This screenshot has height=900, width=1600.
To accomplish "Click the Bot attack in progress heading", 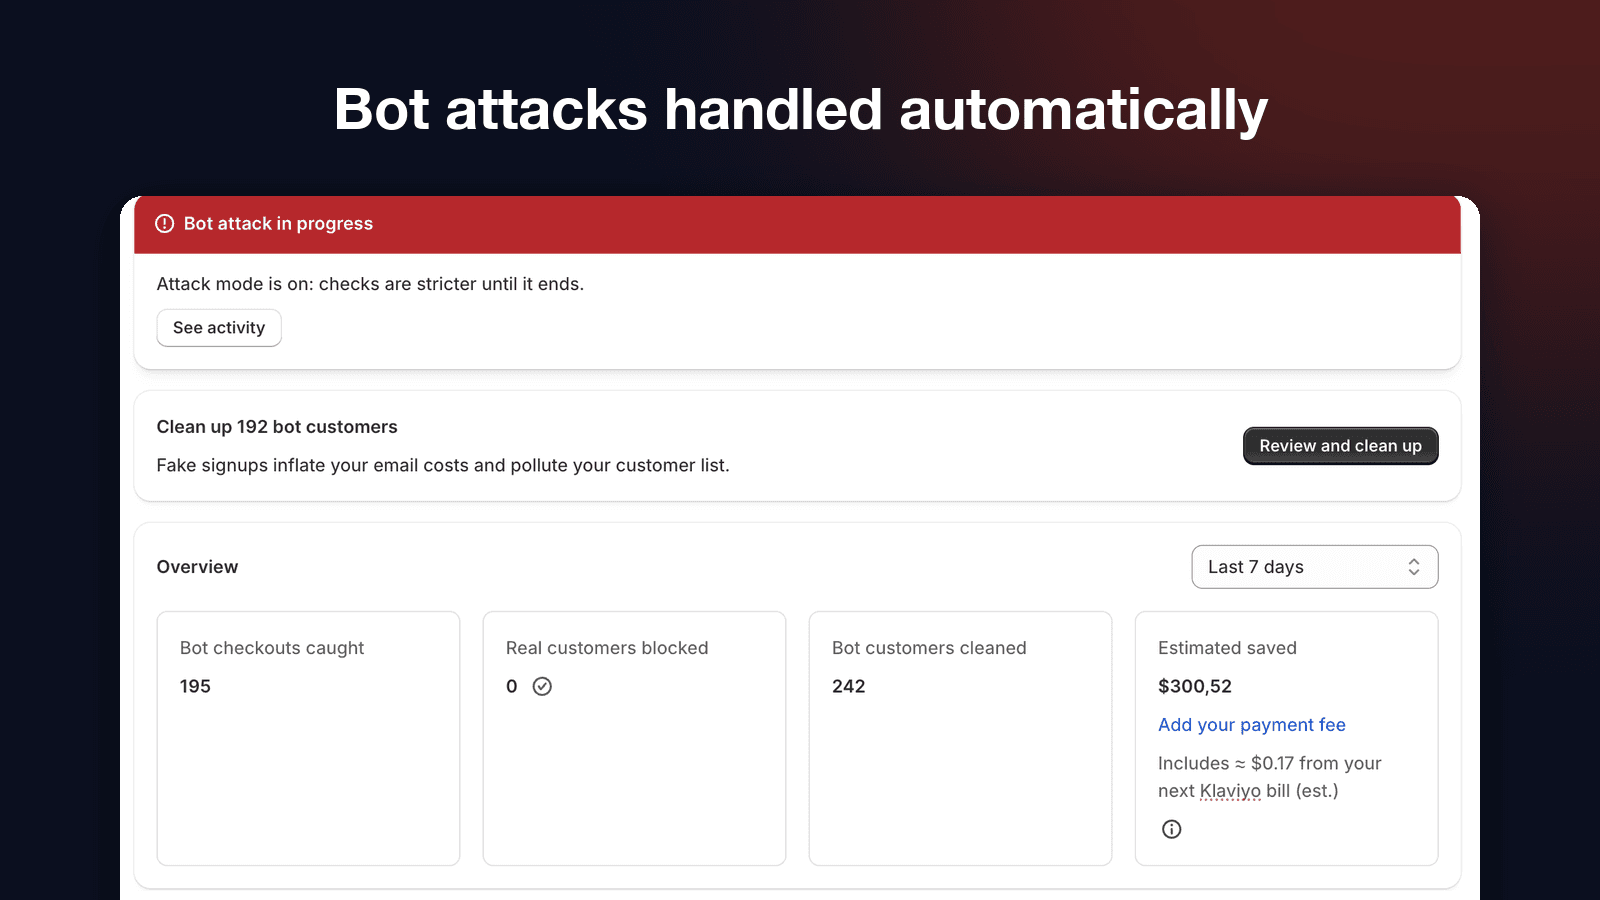I will pos(278,224).
